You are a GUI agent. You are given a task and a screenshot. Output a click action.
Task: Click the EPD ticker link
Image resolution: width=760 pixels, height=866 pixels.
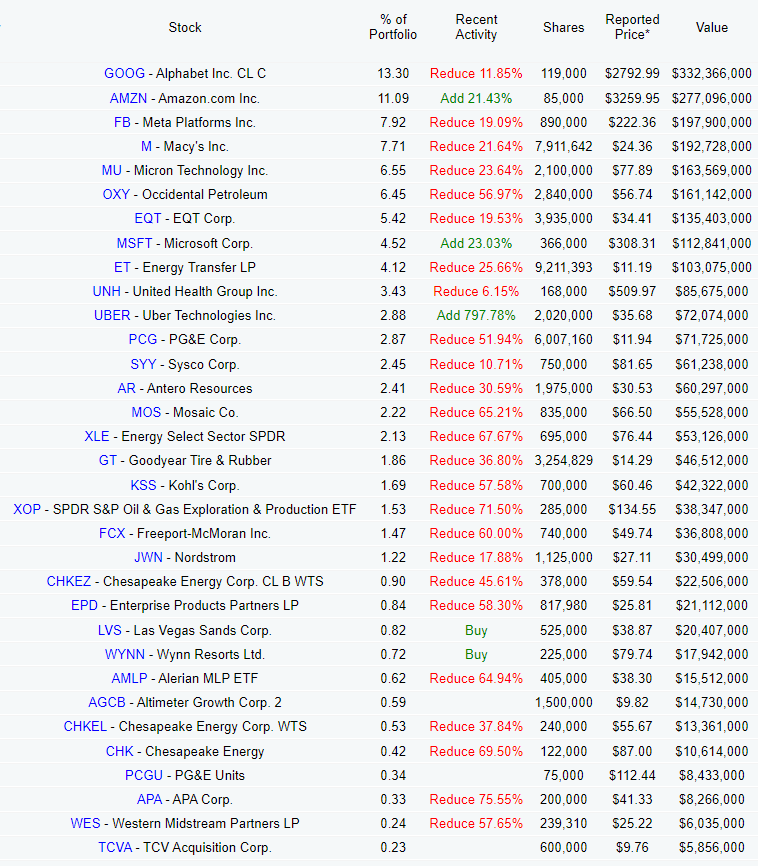click(85, 605)
